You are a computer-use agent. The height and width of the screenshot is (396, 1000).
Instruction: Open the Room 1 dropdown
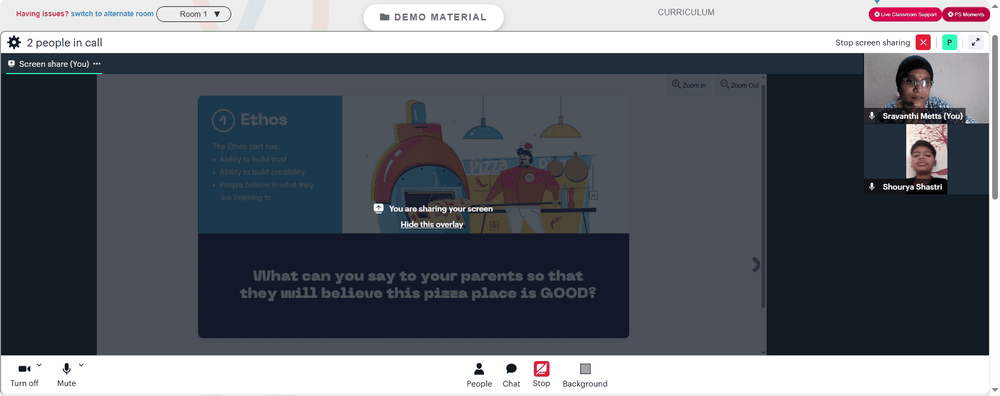(194, 14)
